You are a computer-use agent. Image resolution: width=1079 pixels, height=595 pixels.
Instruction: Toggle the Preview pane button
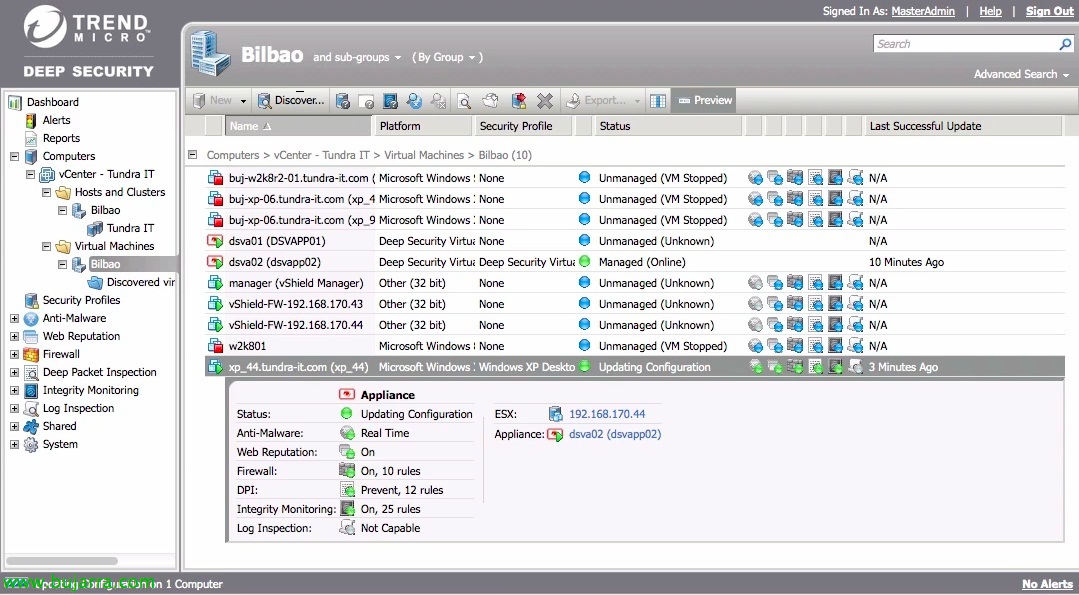pyautogui.click(x=705, y=100)
